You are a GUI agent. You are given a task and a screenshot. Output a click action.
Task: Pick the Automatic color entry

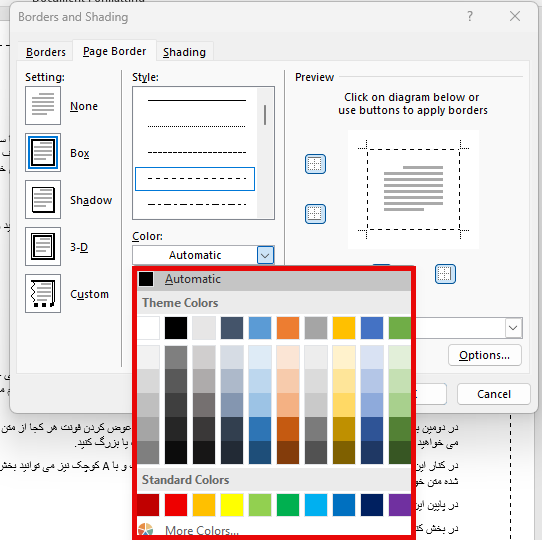point(274,279)
